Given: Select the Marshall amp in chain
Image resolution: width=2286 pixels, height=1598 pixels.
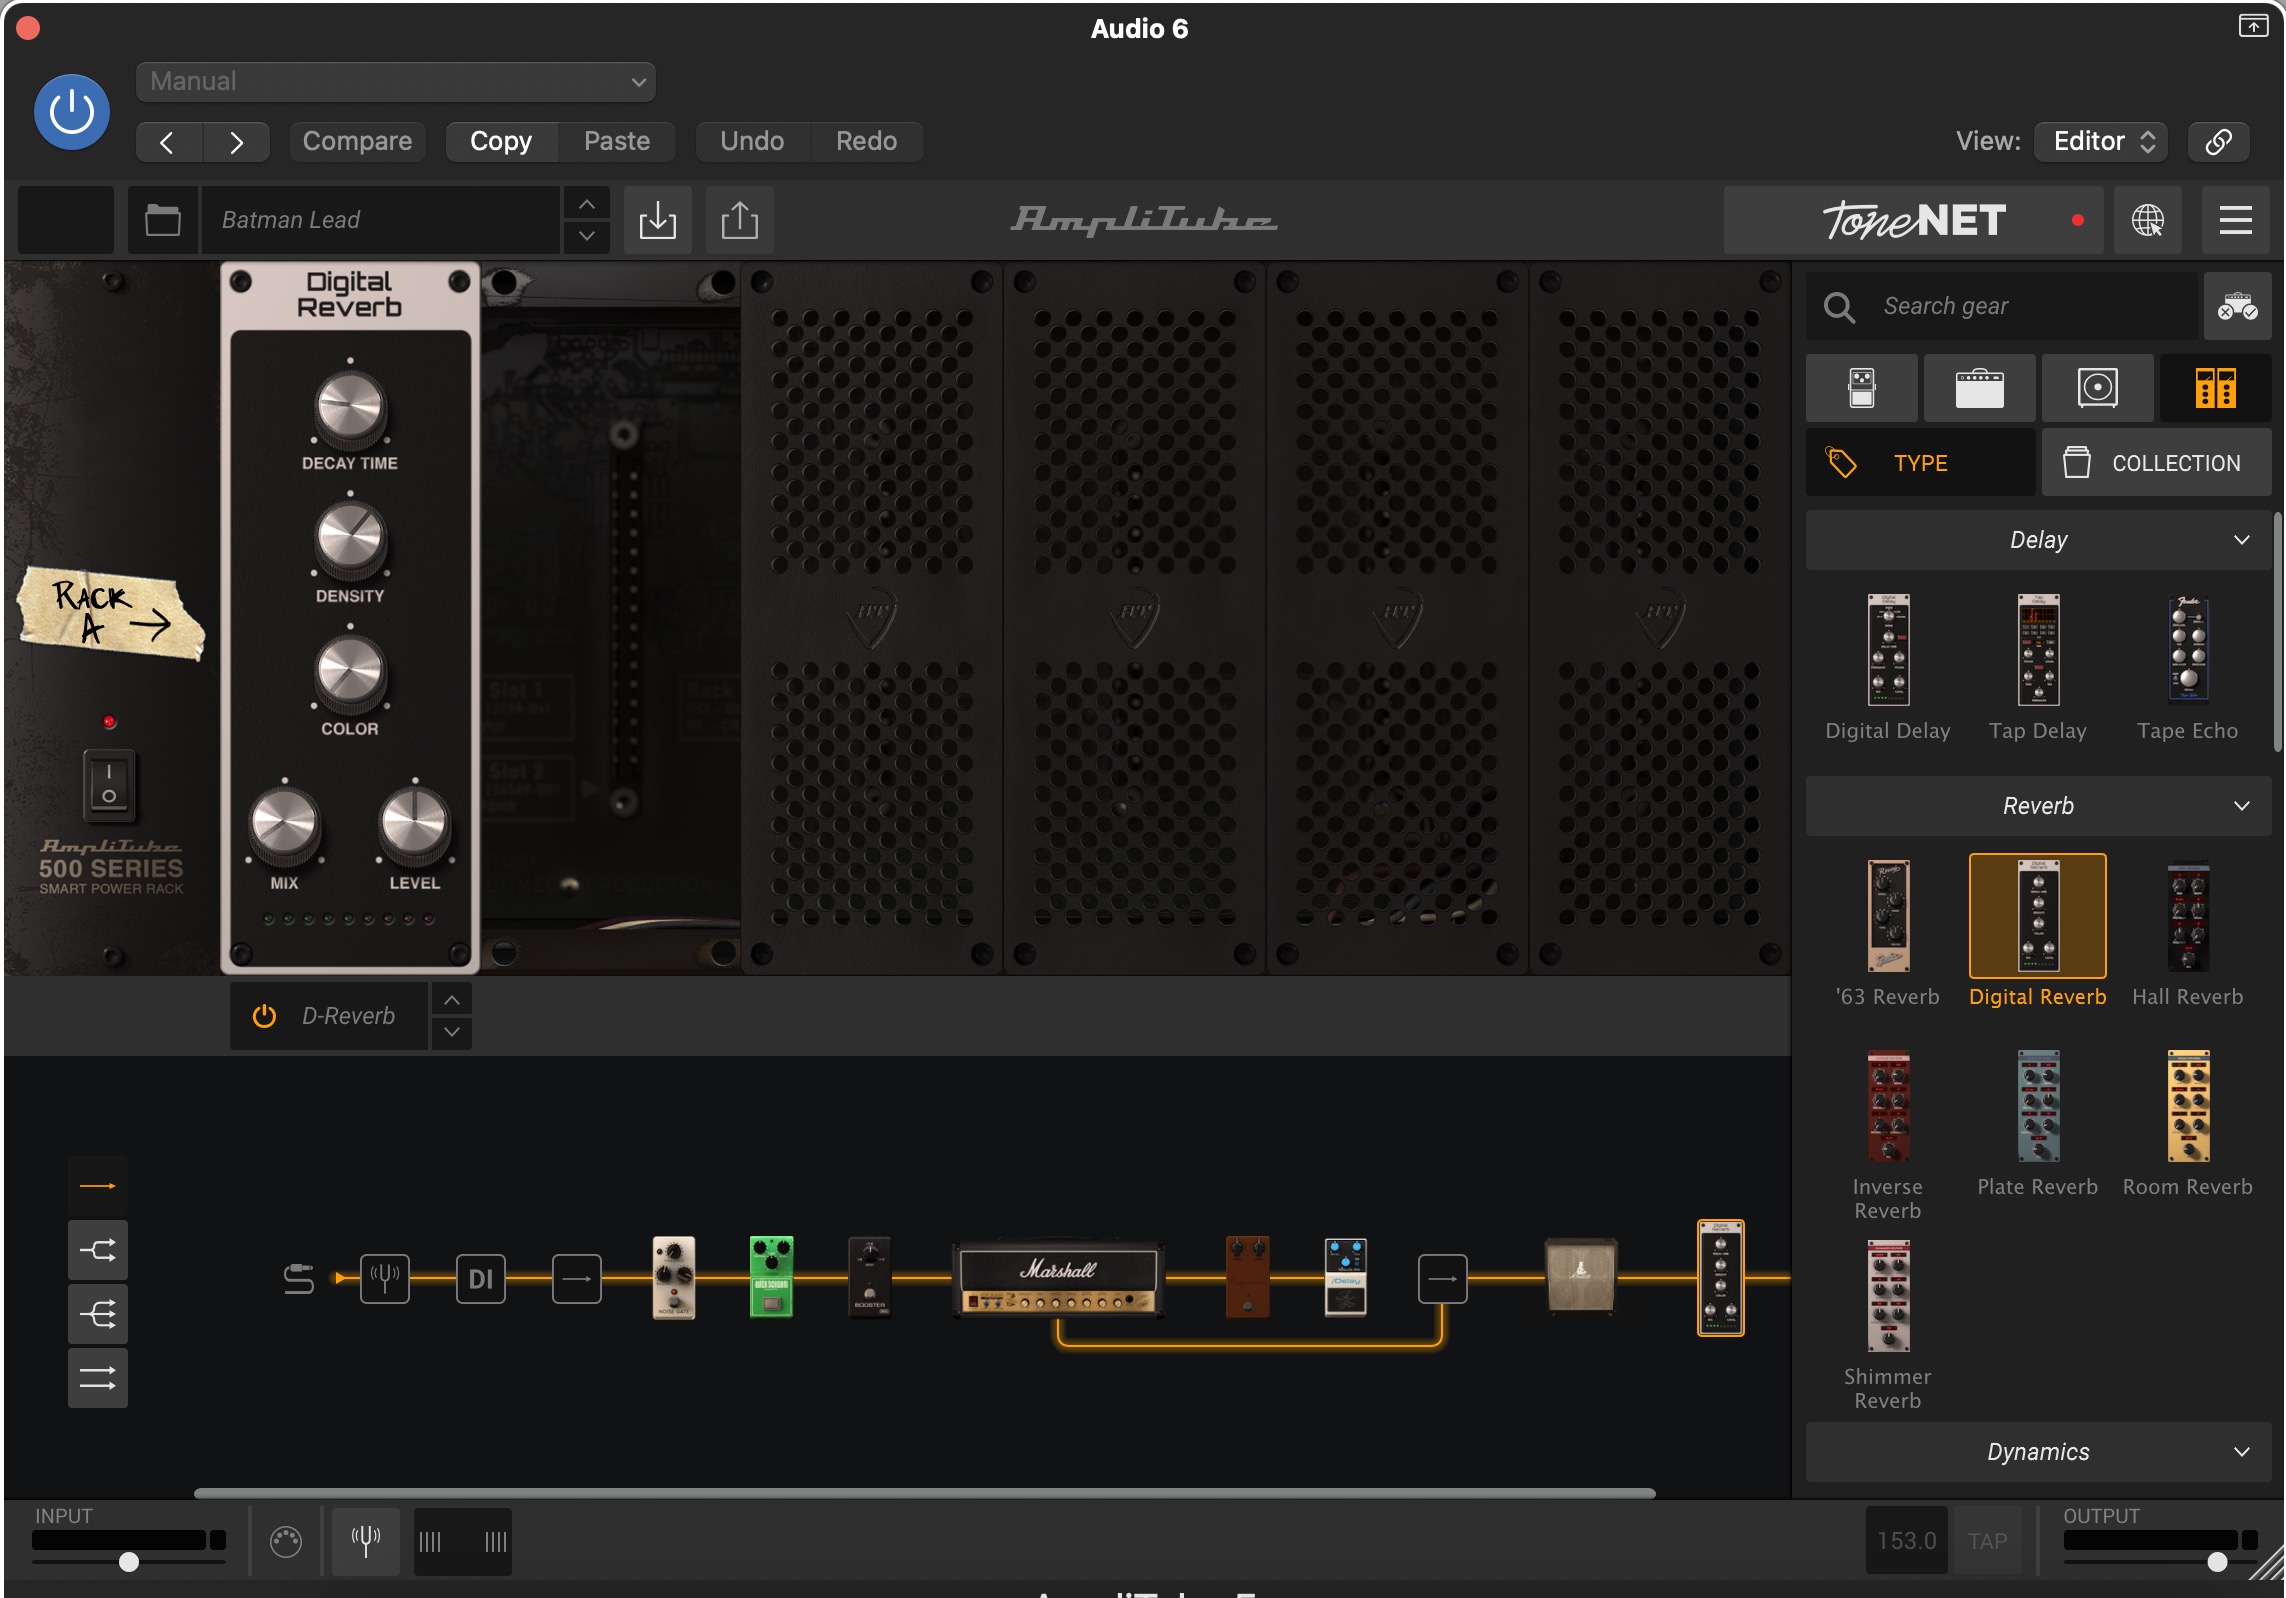Looking at the screenshot, I should (x=1059, y=1278).
